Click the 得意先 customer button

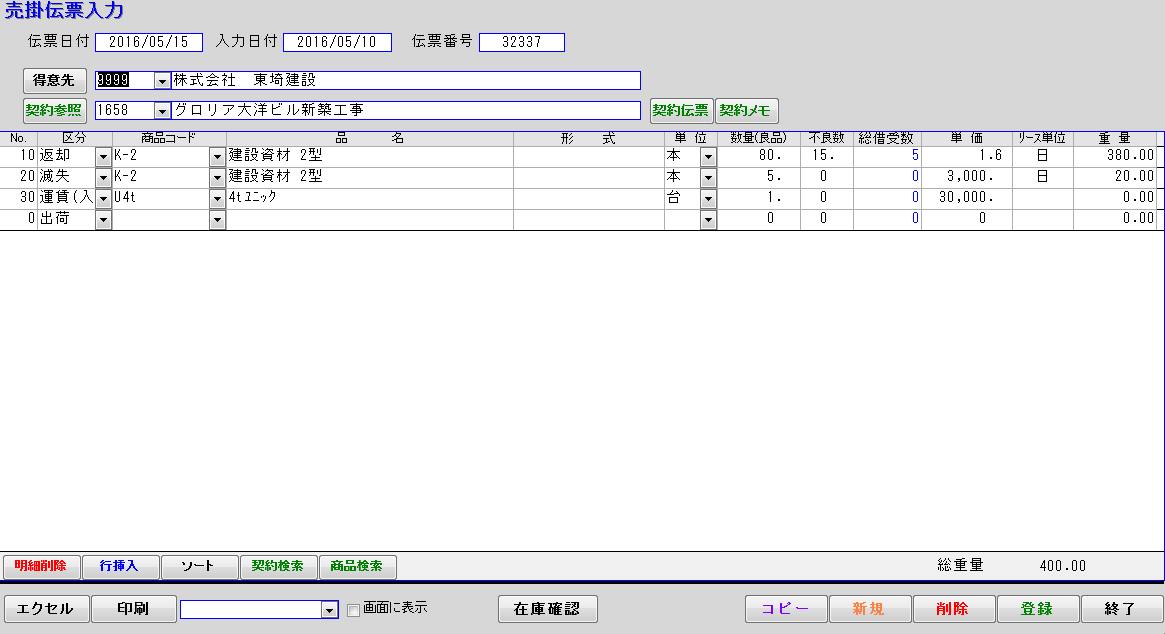click(55, 80)
